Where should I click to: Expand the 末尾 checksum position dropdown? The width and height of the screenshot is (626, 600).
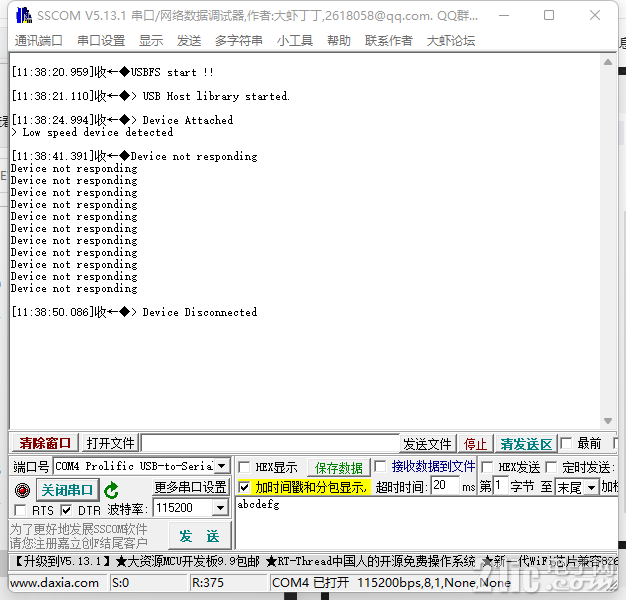[591, 487]
